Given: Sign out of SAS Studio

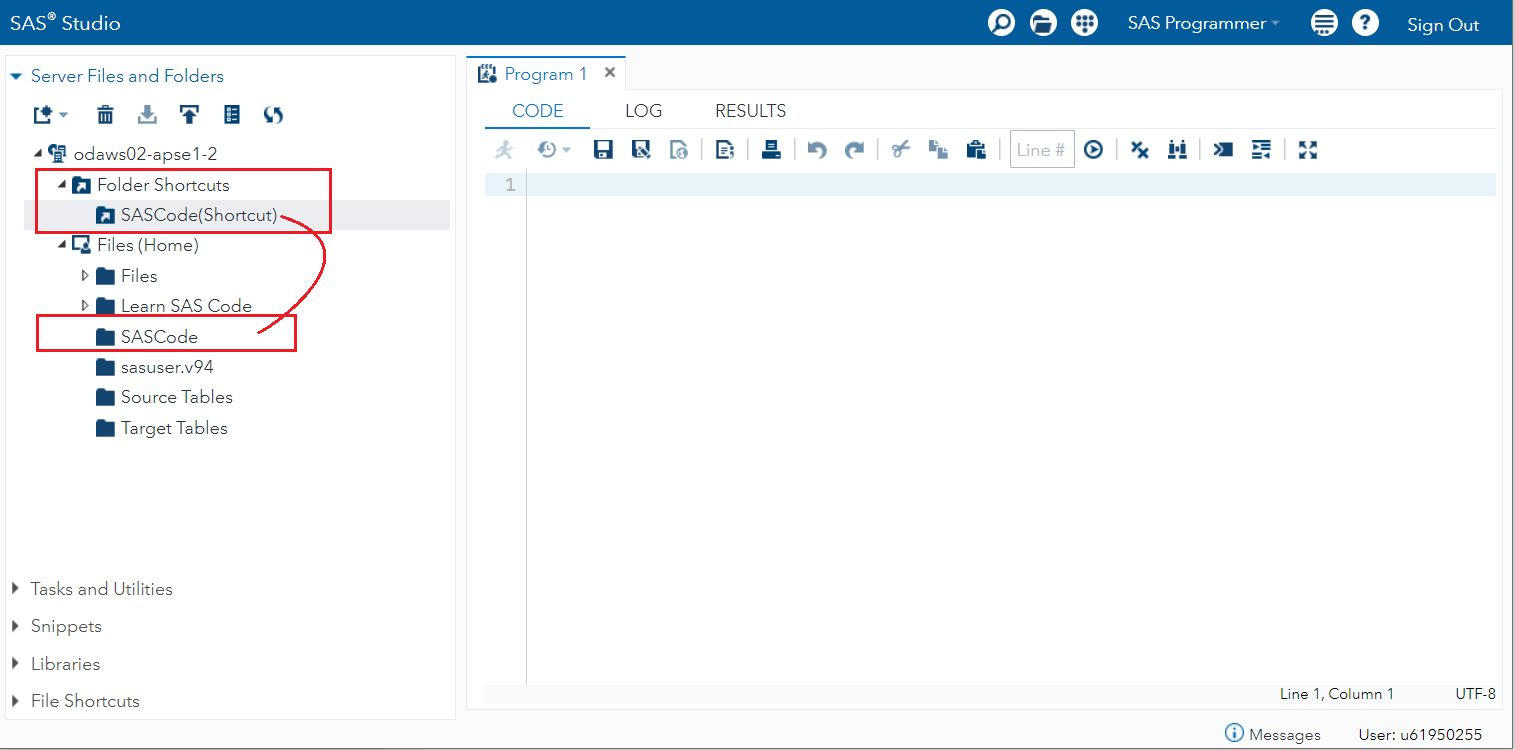Looking at the screenshot, I should tap(1442, 24).
